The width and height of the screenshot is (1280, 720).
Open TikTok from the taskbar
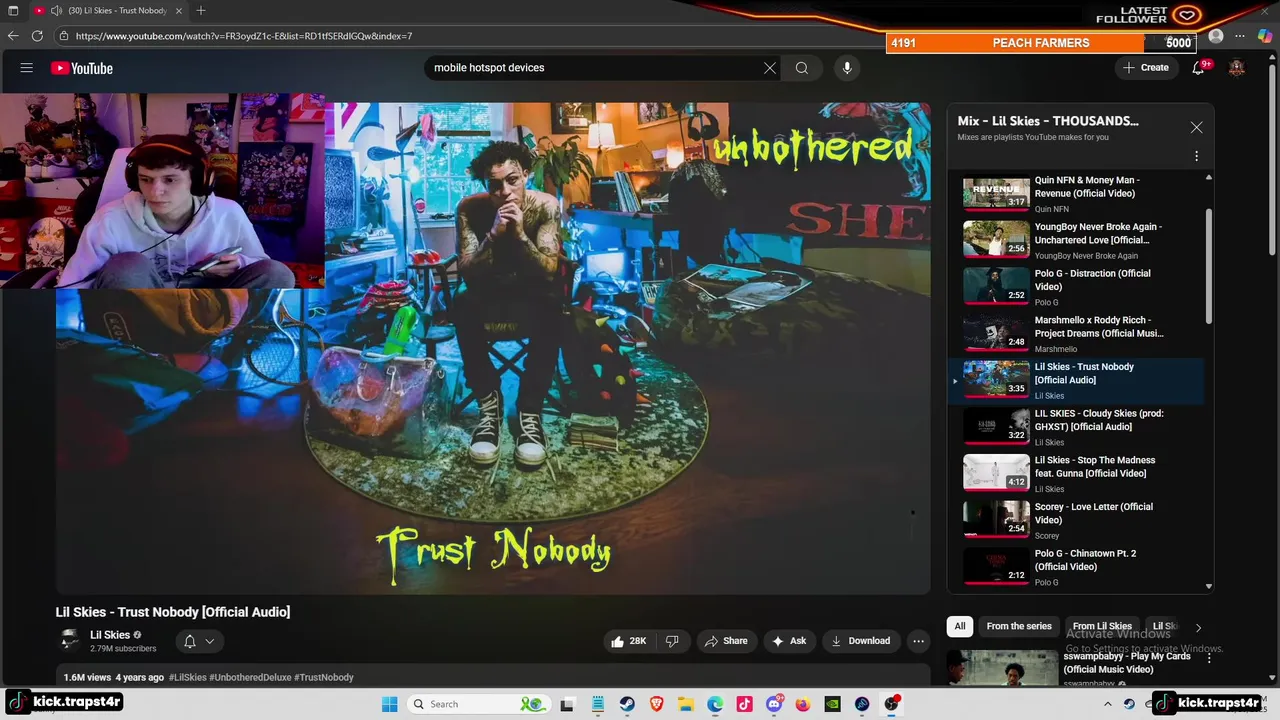click(744, 704)
